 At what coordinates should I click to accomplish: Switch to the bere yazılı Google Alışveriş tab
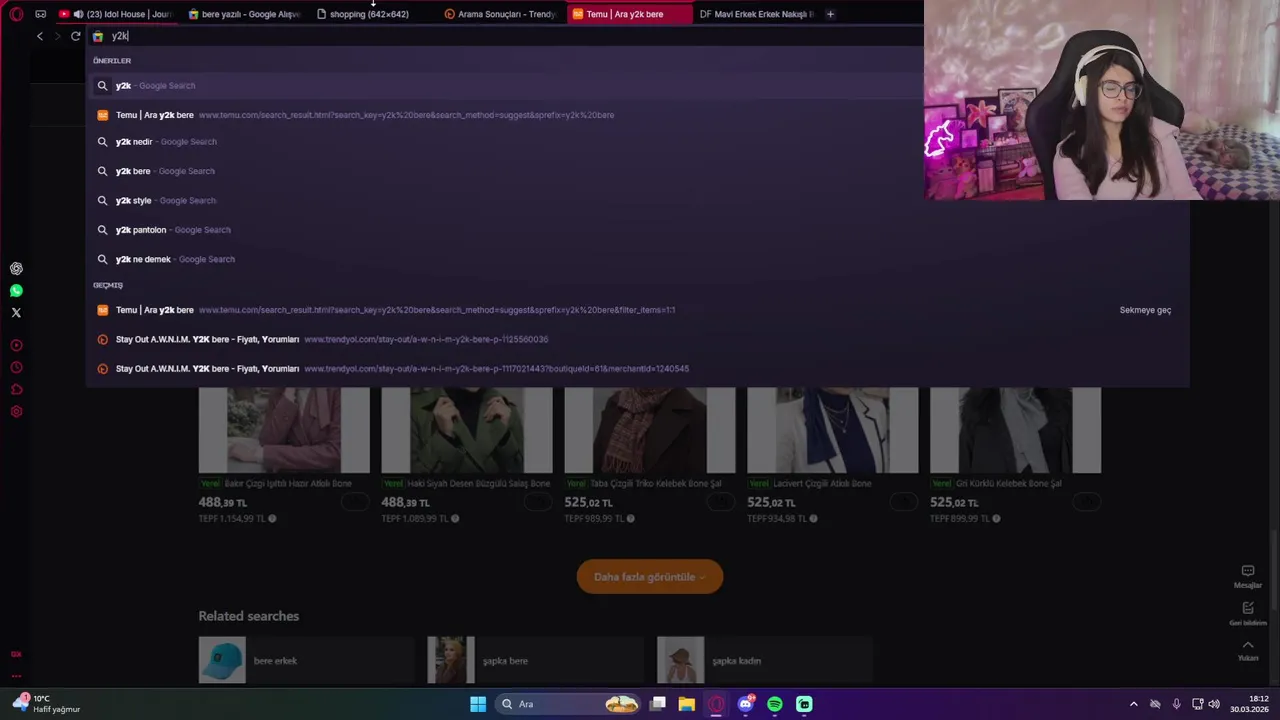(244, 14)
